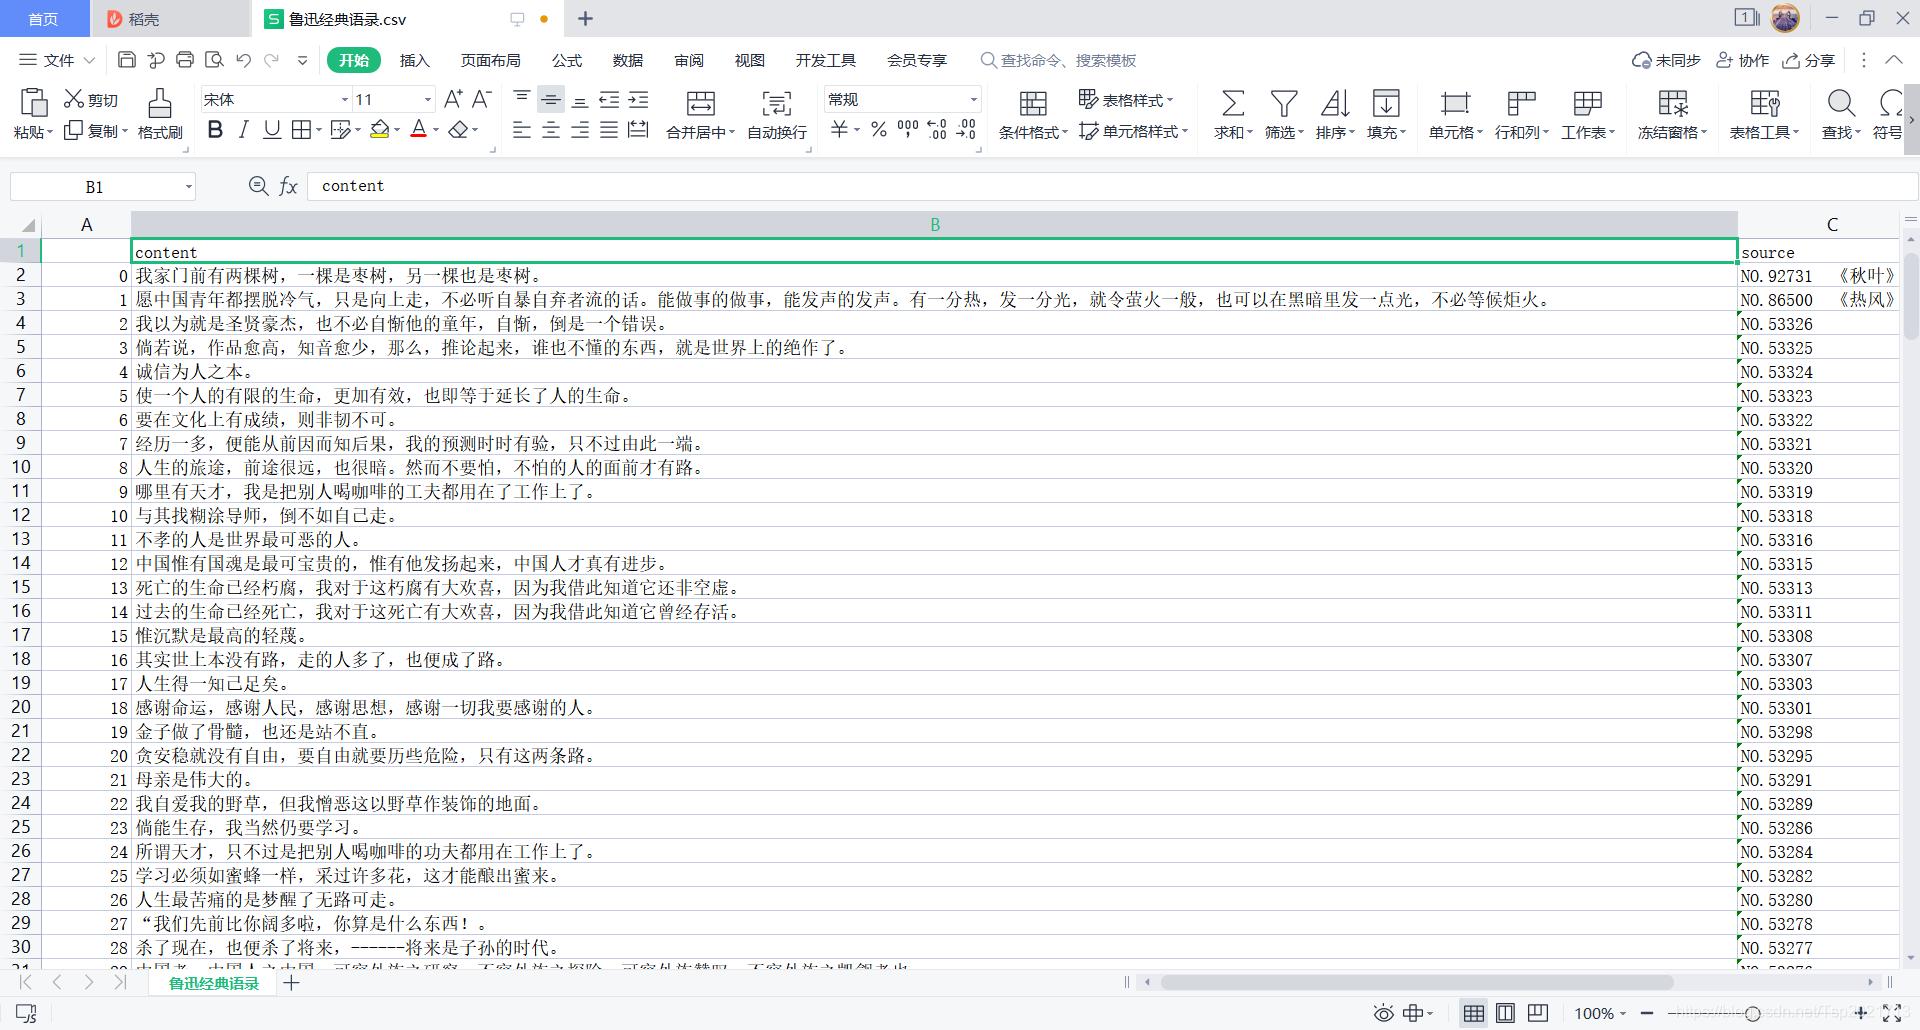The image size is (1920, 1030).
Task: Click the increase decimal places icon
Action: pos(937,129)
